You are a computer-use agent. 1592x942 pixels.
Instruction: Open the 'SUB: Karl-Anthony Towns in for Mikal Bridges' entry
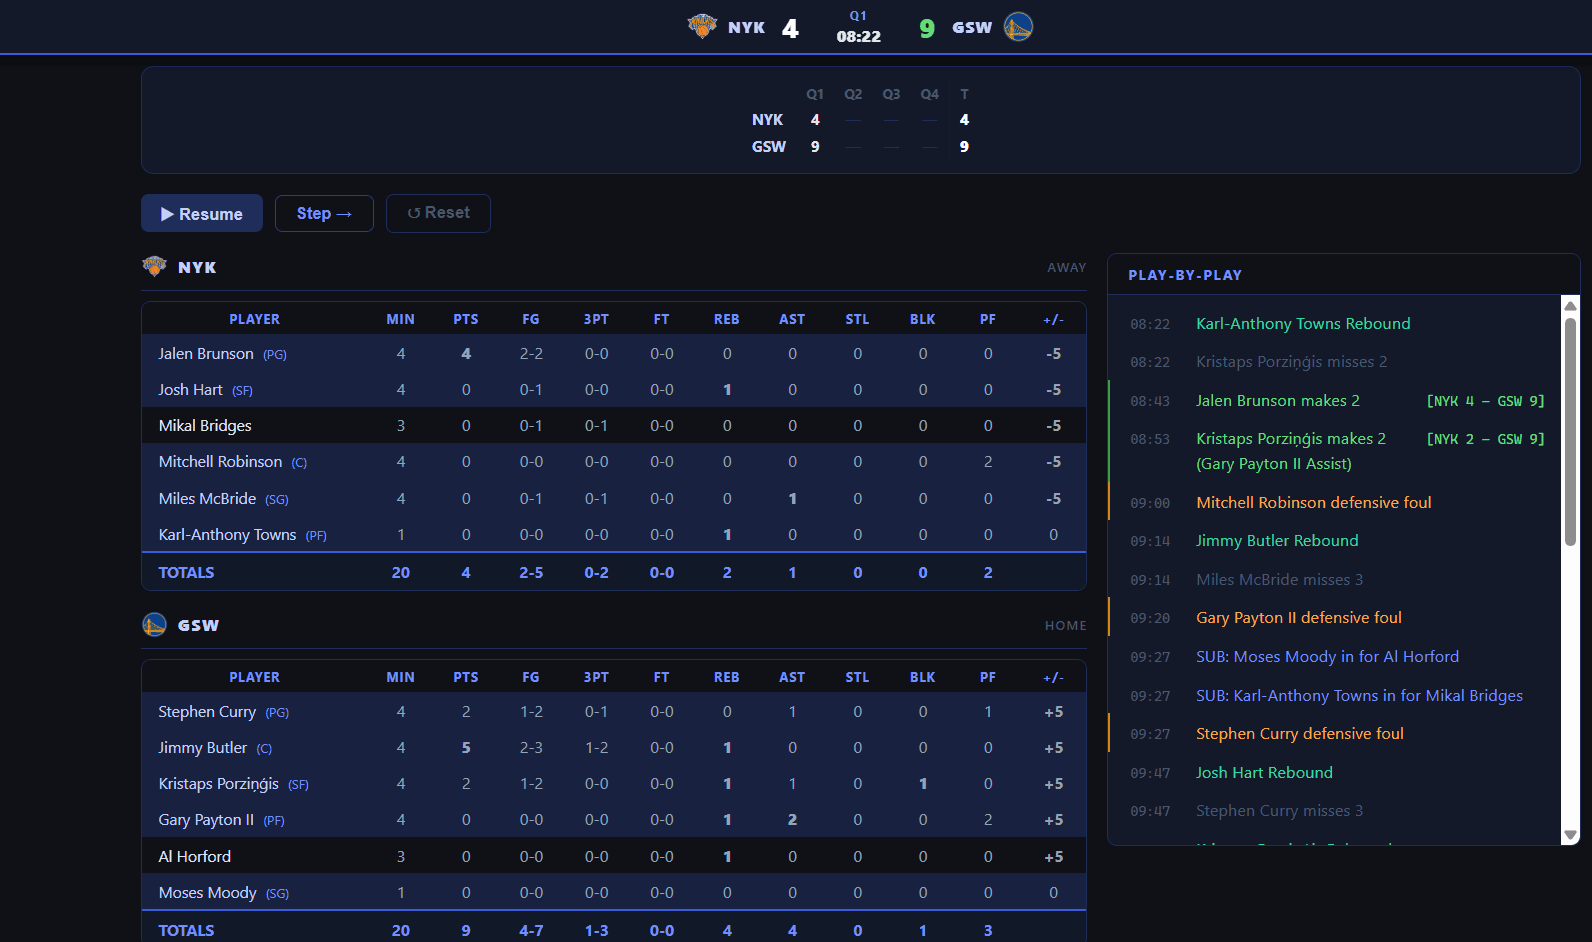tap(1335, 695)
